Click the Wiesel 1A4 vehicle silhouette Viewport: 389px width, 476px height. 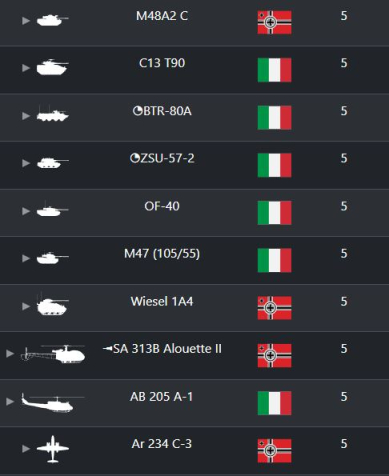pos(52,305)
